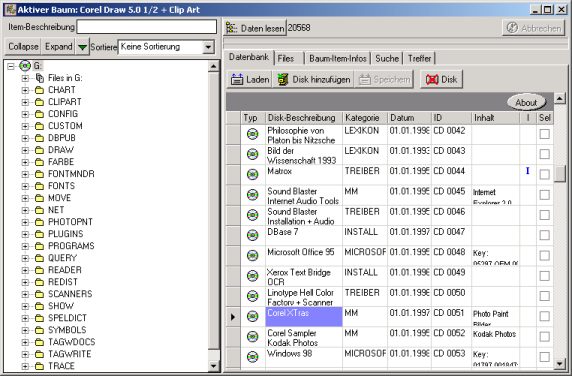
Task: Tick the Sel checkbox for Corel XTras
Action: pyautogui.click(x=544, y=316)
